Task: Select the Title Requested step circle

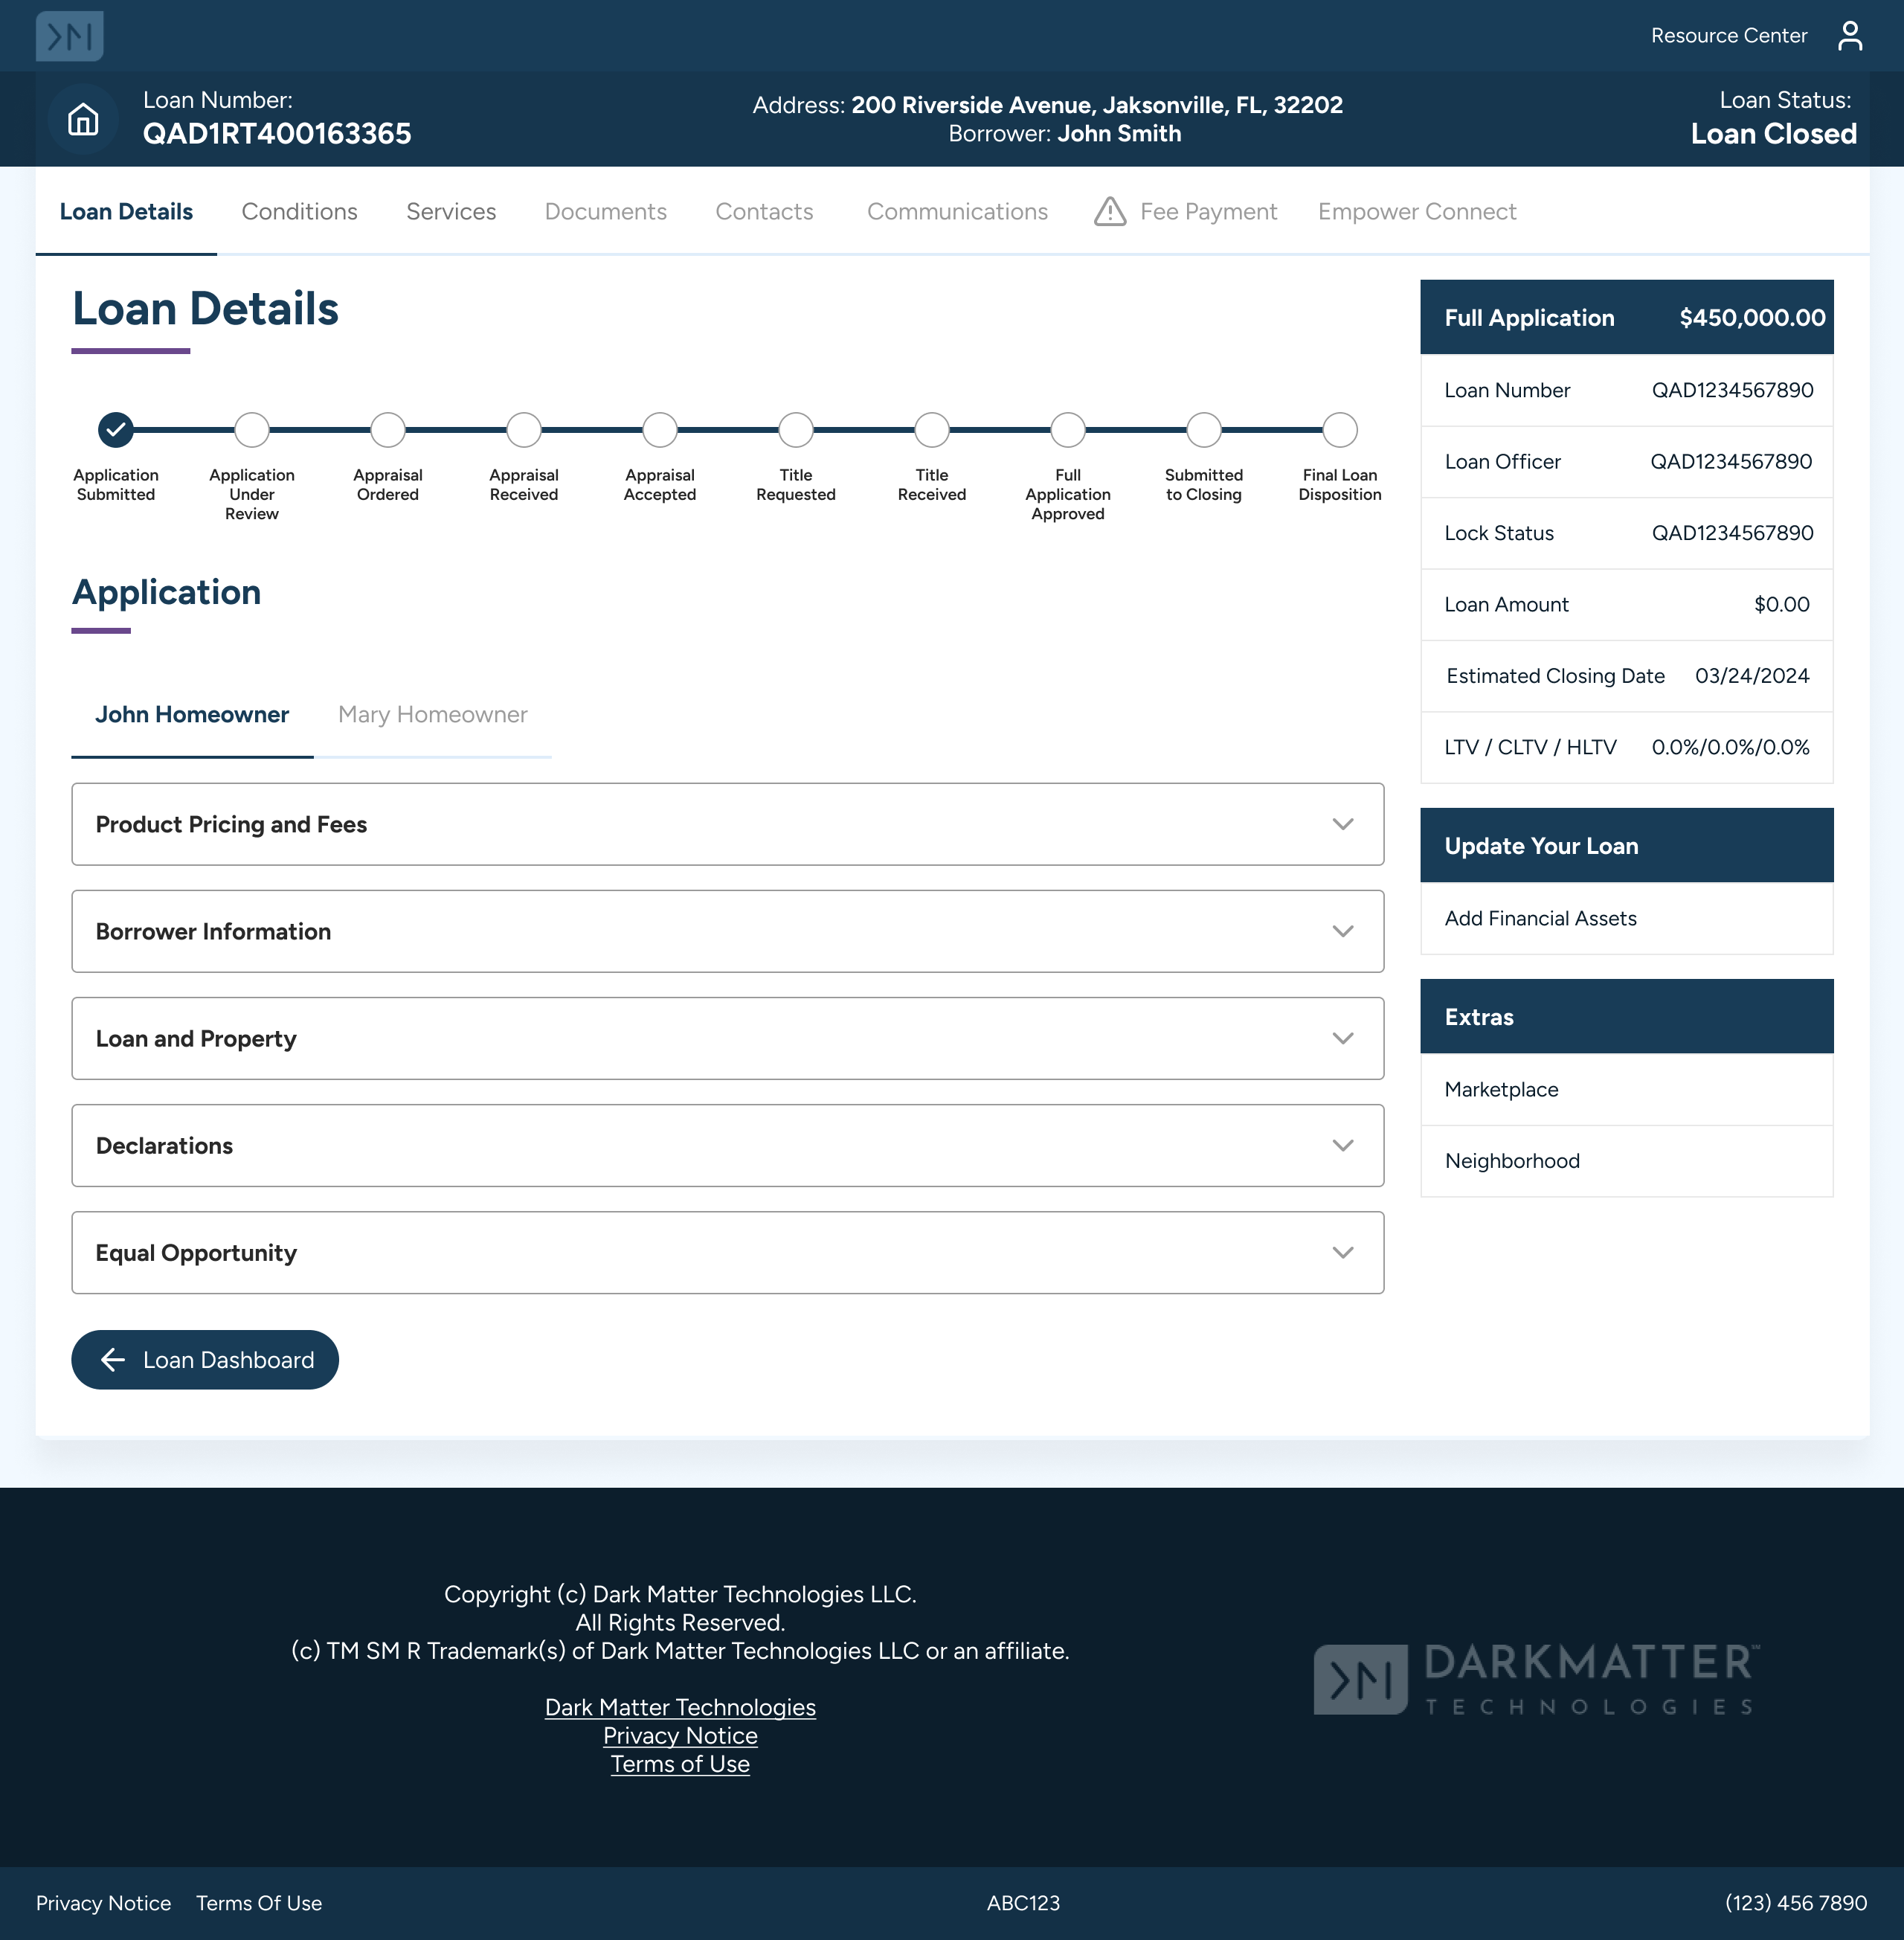Action: coord(796,430)
